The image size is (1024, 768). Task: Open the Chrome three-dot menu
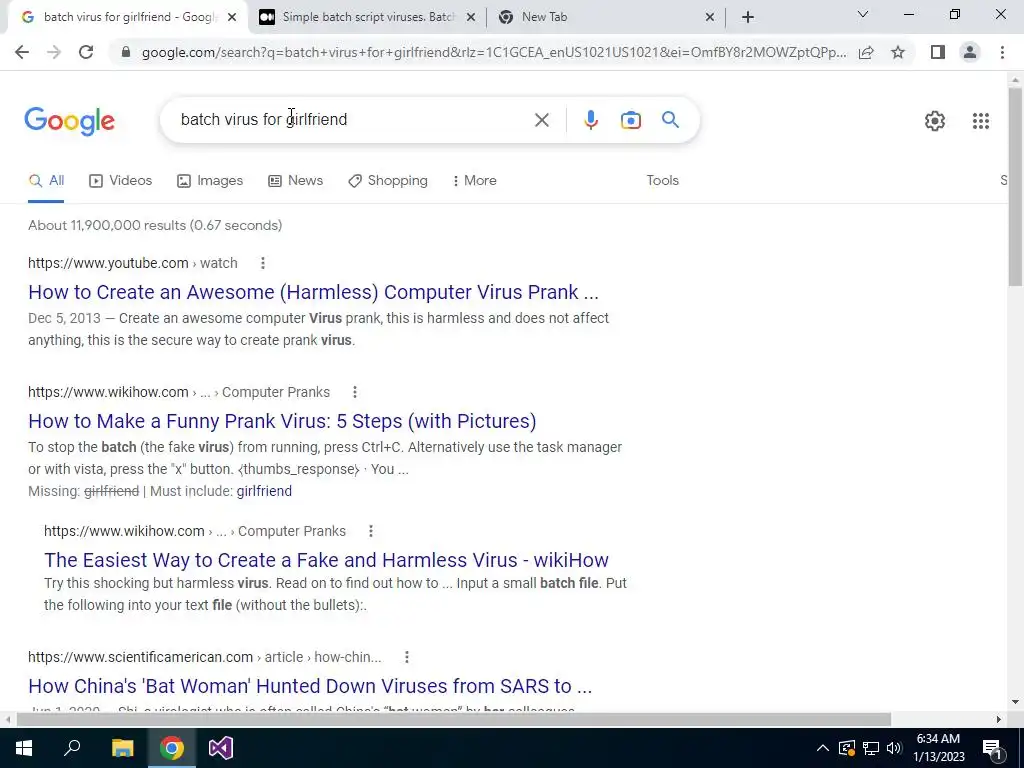click(1002, 52)
